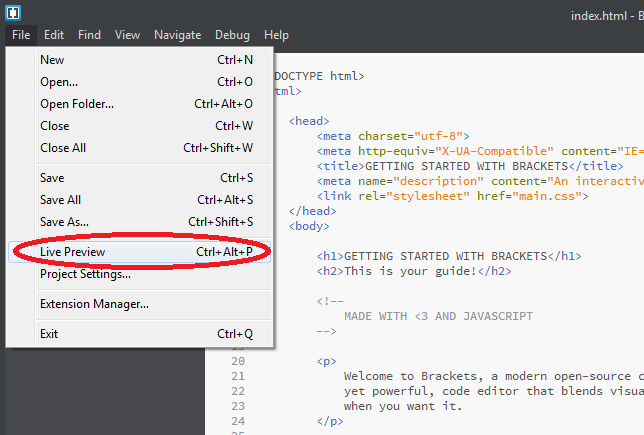Viewport: 644px width, 435px height.
Task: Choose Close All menu entry
Action: tap(139, 148)
